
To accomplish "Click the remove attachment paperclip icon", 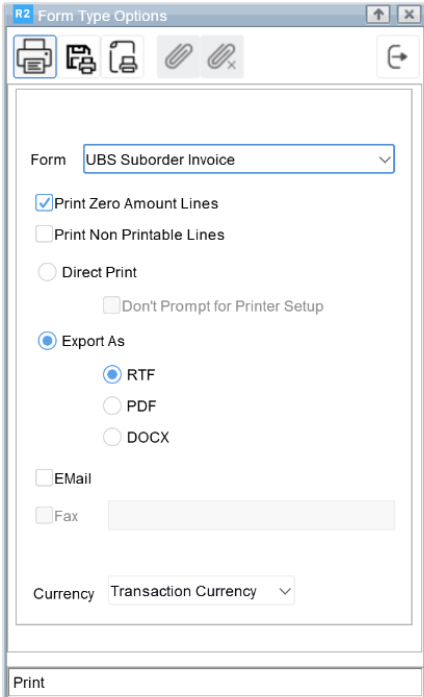I will [x=222, y=57].
